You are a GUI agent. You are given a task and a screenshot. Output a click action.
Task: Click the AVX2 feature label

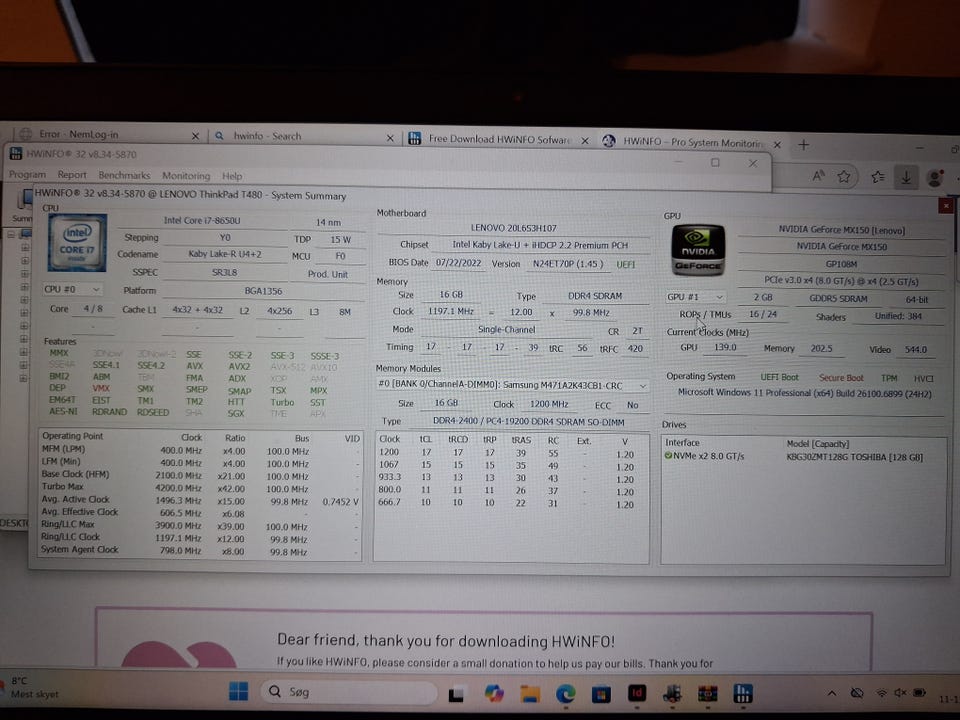pyautogui.click(x=239, y=366)
